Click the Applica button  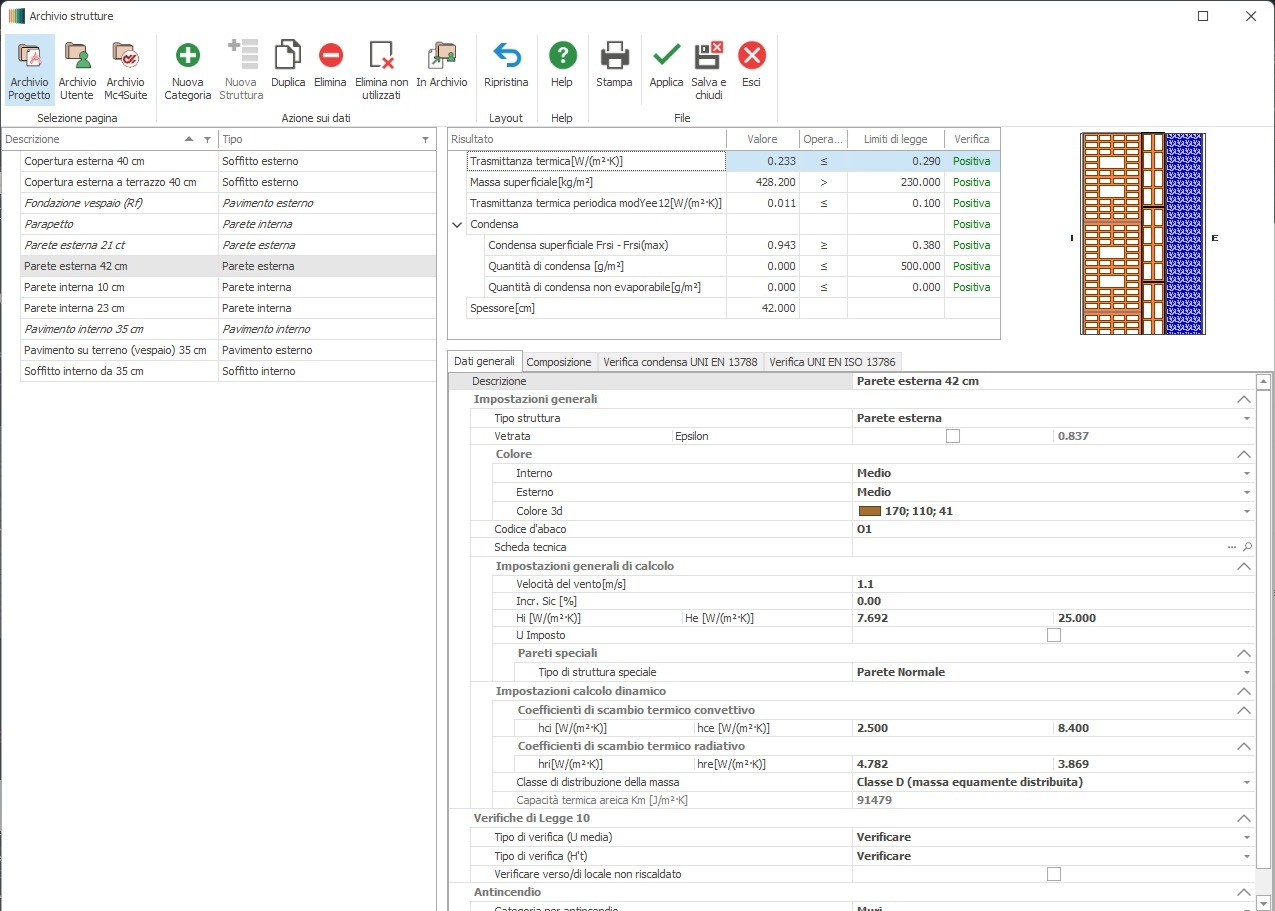(x=666, y=56)
